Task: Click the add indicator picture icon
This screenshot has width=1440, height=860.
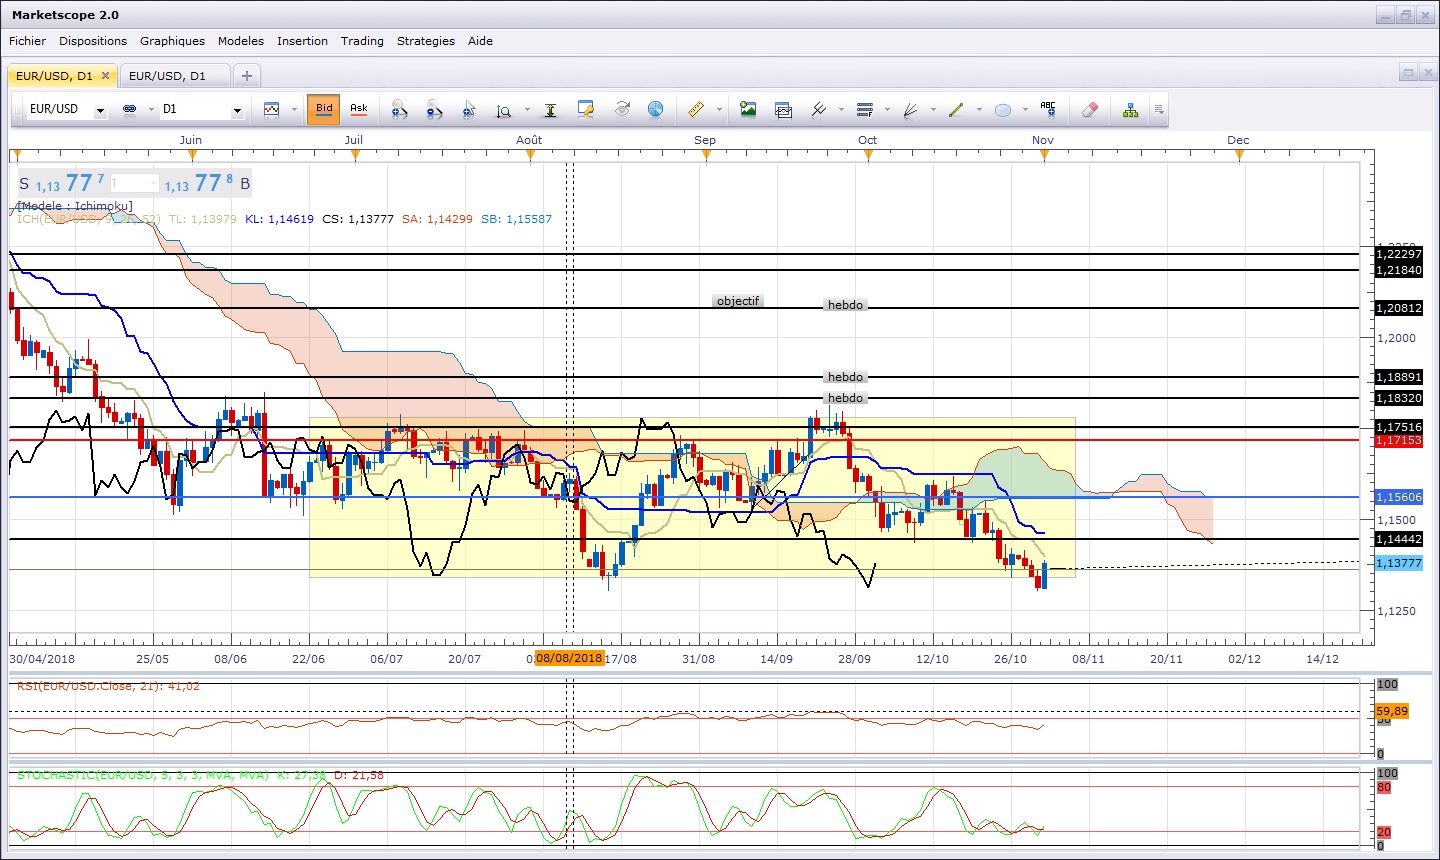Action: (x=748, y=109)
